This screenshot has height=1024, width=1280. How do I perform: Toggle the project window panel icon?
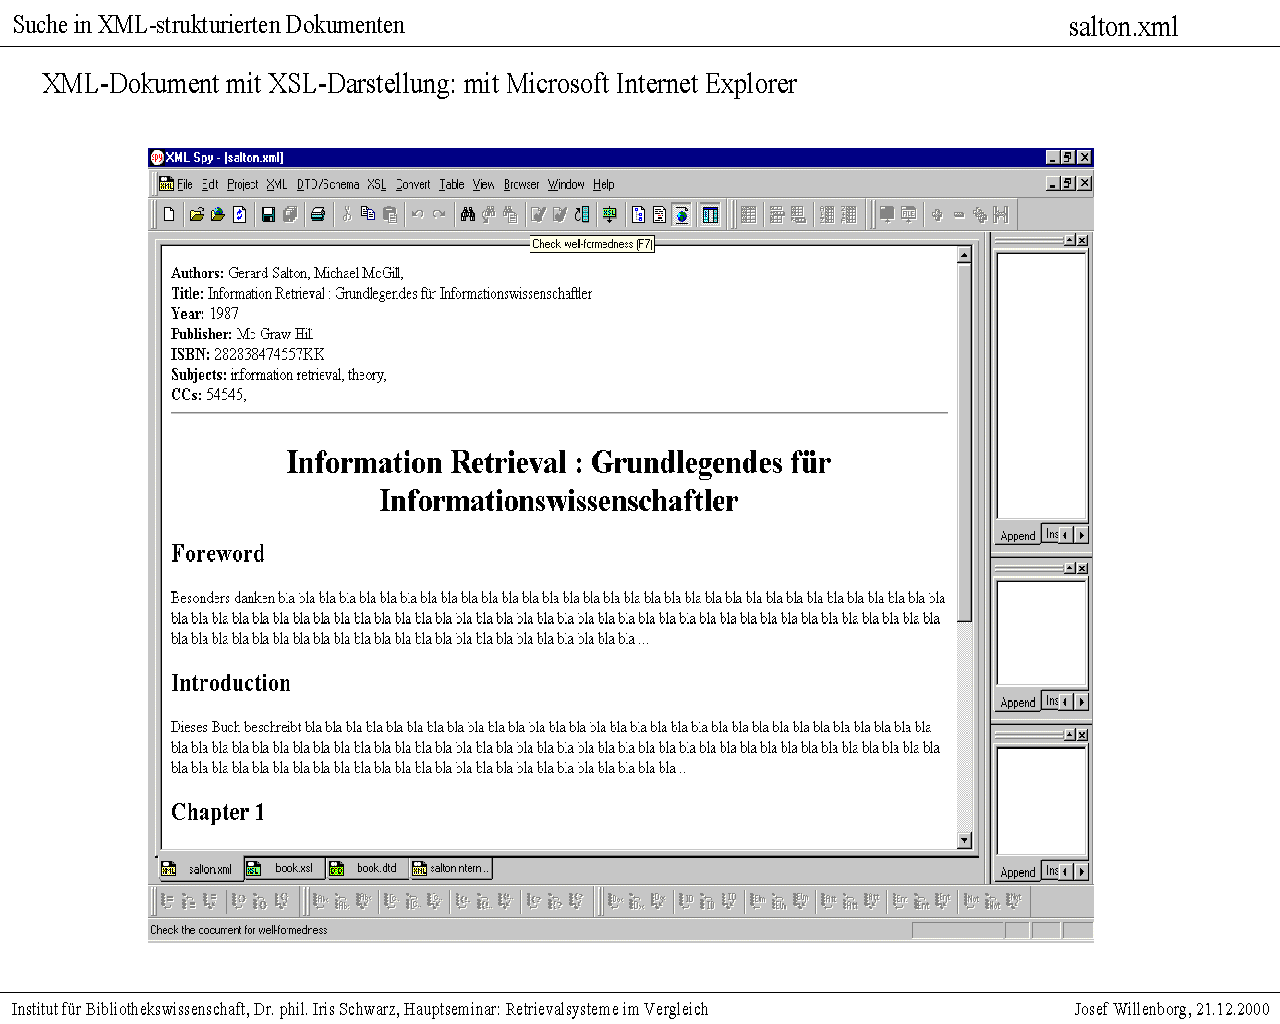pos(710,214)
